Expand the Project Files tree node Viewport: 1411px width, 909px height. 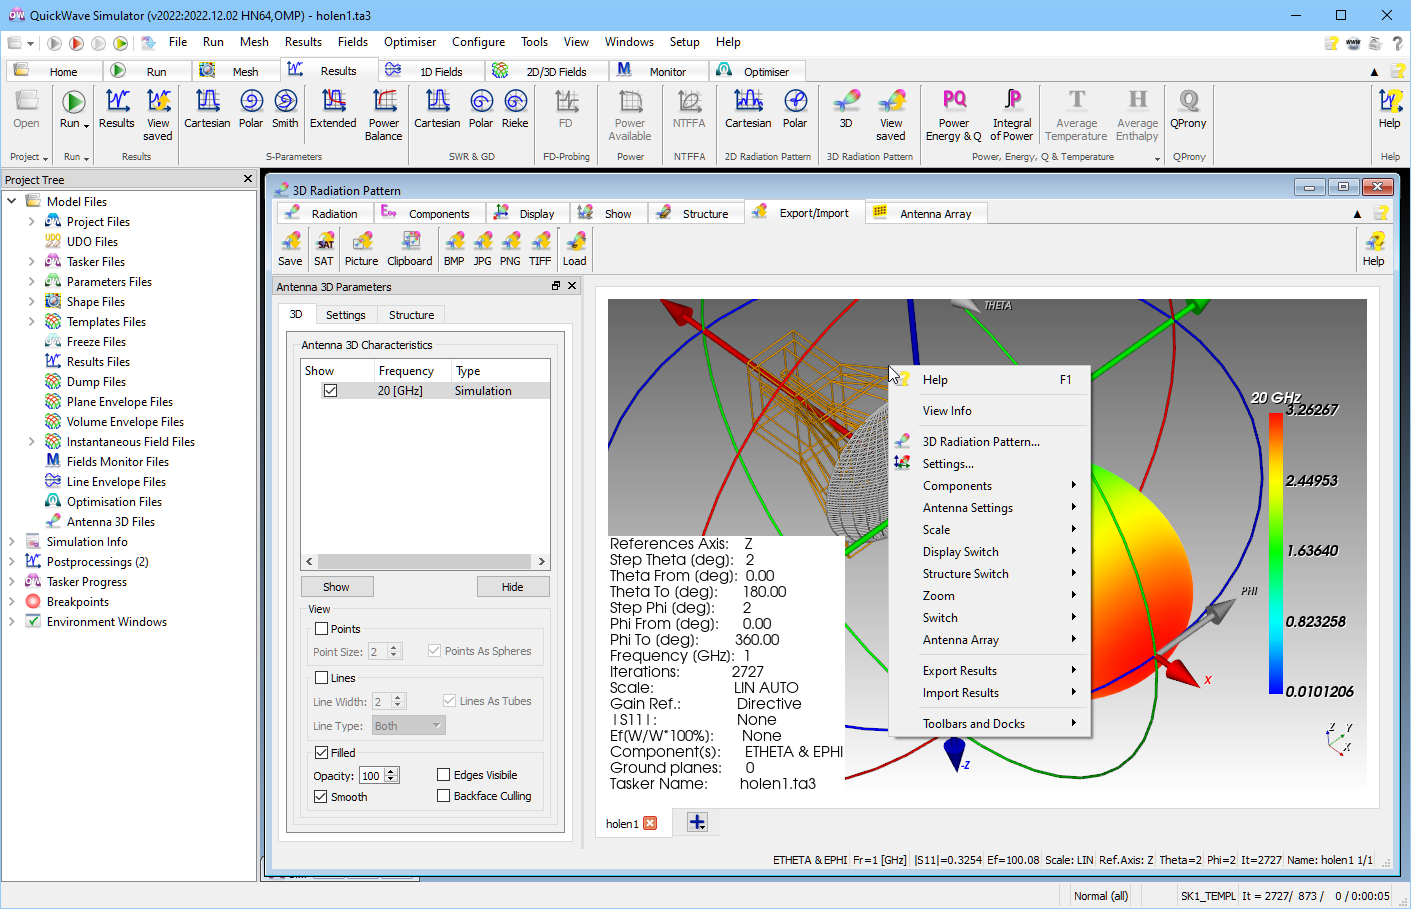pyautogui.click(x=32, y=222)
